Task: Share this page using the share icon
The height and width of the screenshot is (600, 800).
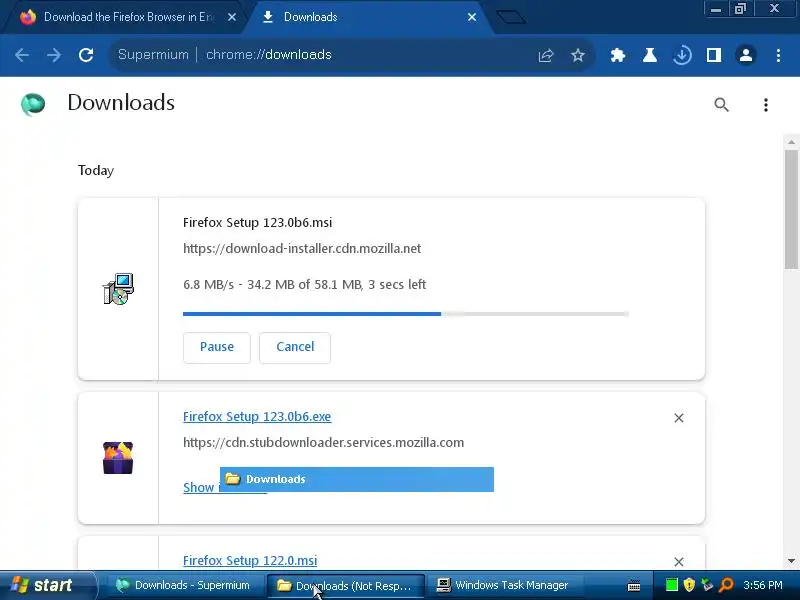Action: pyautogui.click(x=545, y=55)
